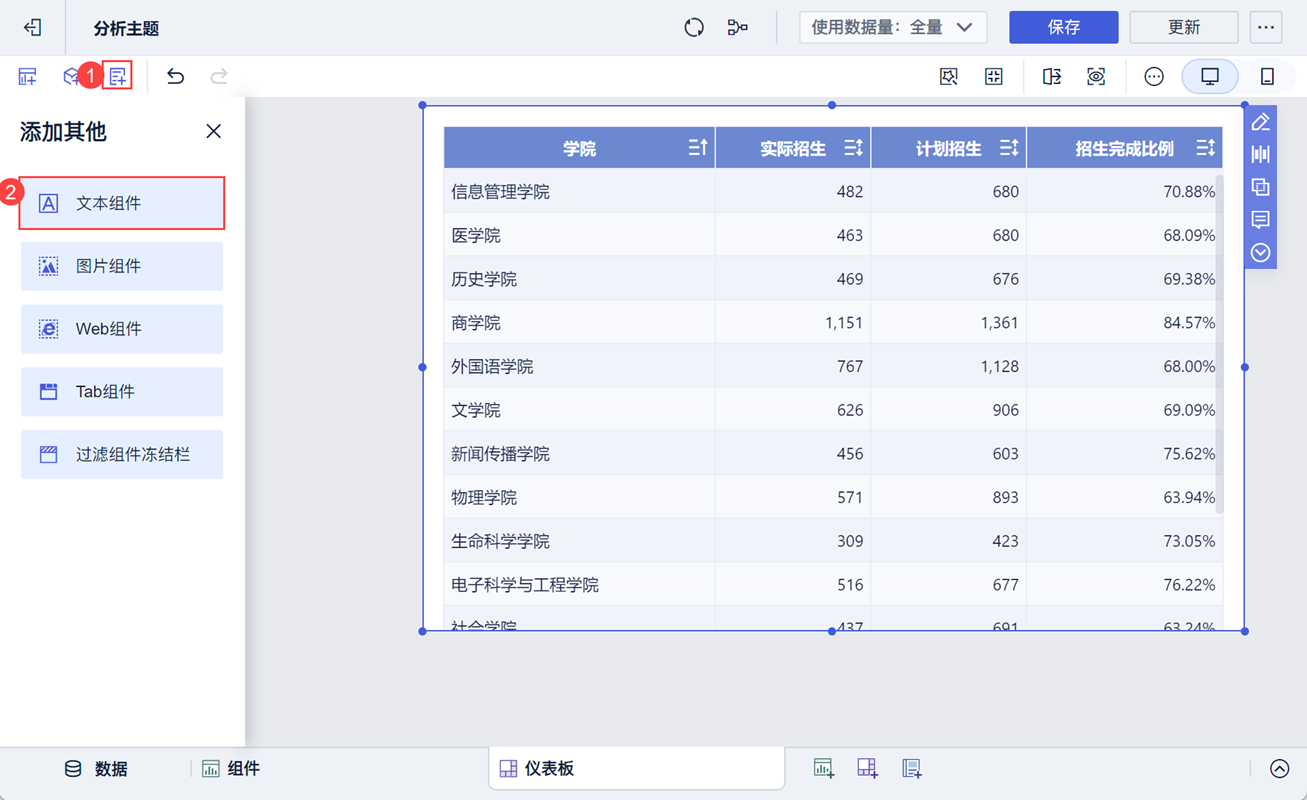Viewport: 1307px width, 800px height.
Task: Collapse bottom bar with chevron-up icon
Action: (1279, 768)
